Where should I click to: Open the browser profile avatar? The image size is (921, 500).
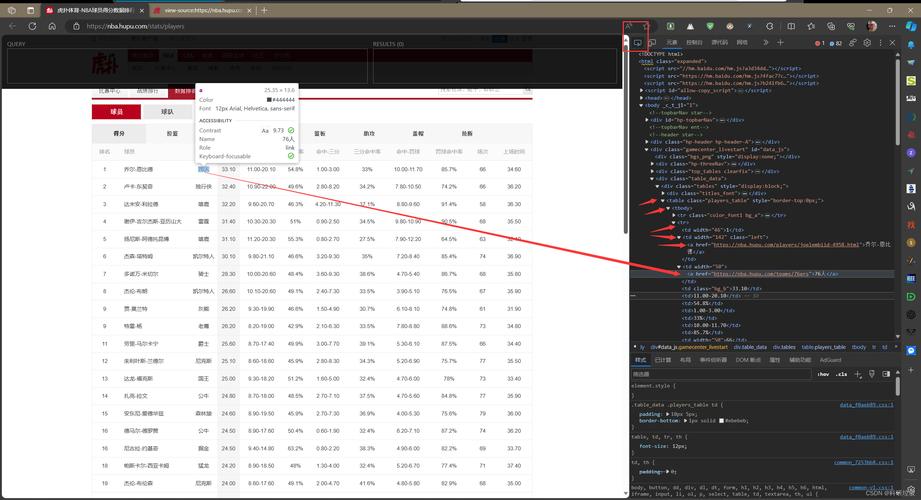872,26
